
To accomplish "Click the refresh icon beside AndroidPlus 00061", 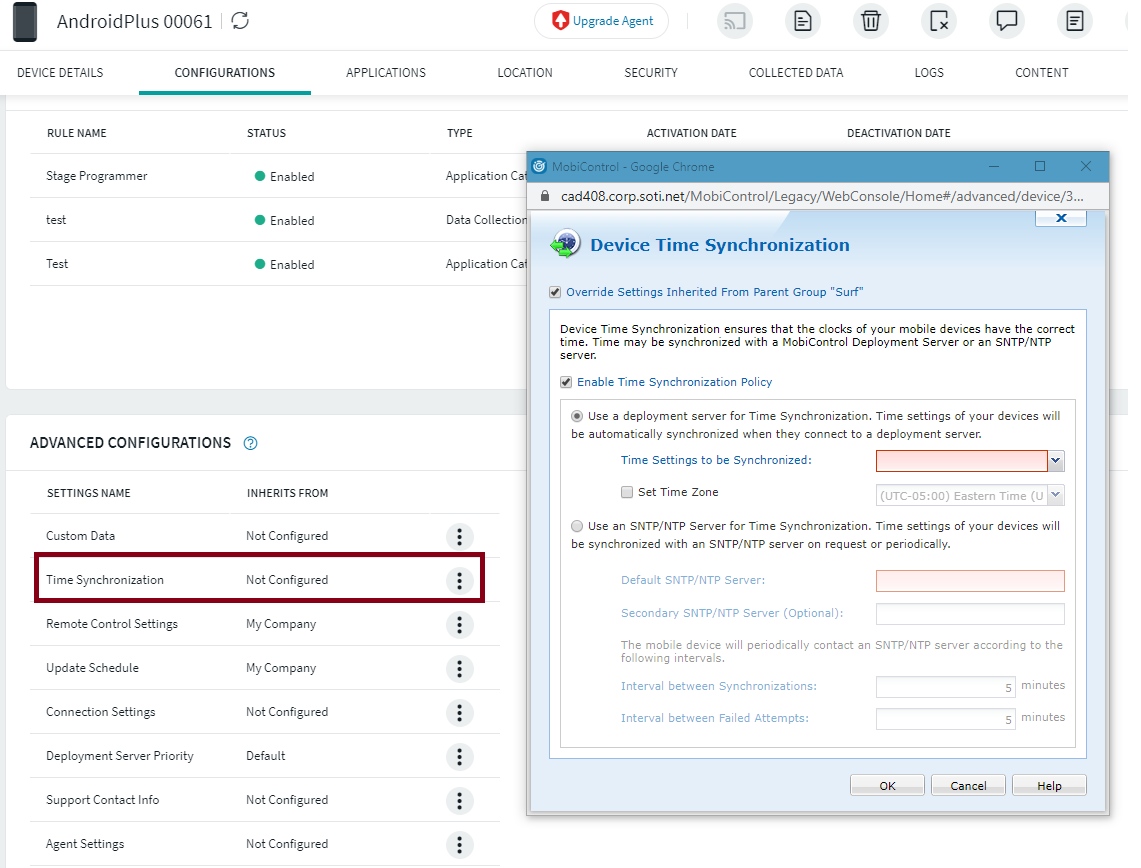I will pos(240,21).
